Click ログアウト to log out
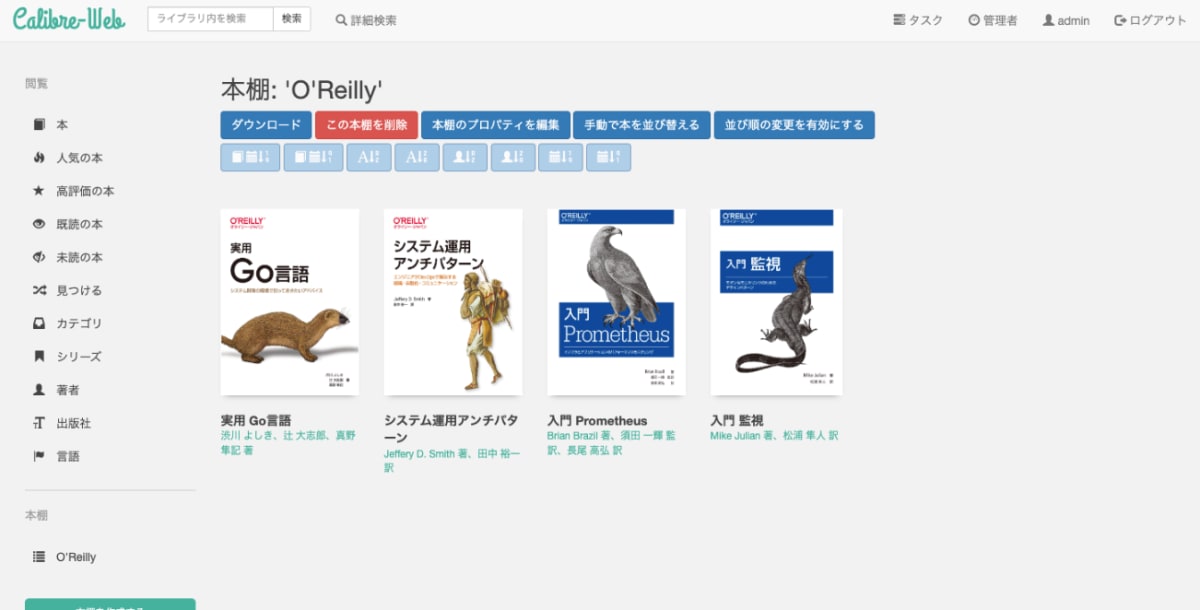The width and height of the screenshot is (1200, 610). (x=1150, y=20)
